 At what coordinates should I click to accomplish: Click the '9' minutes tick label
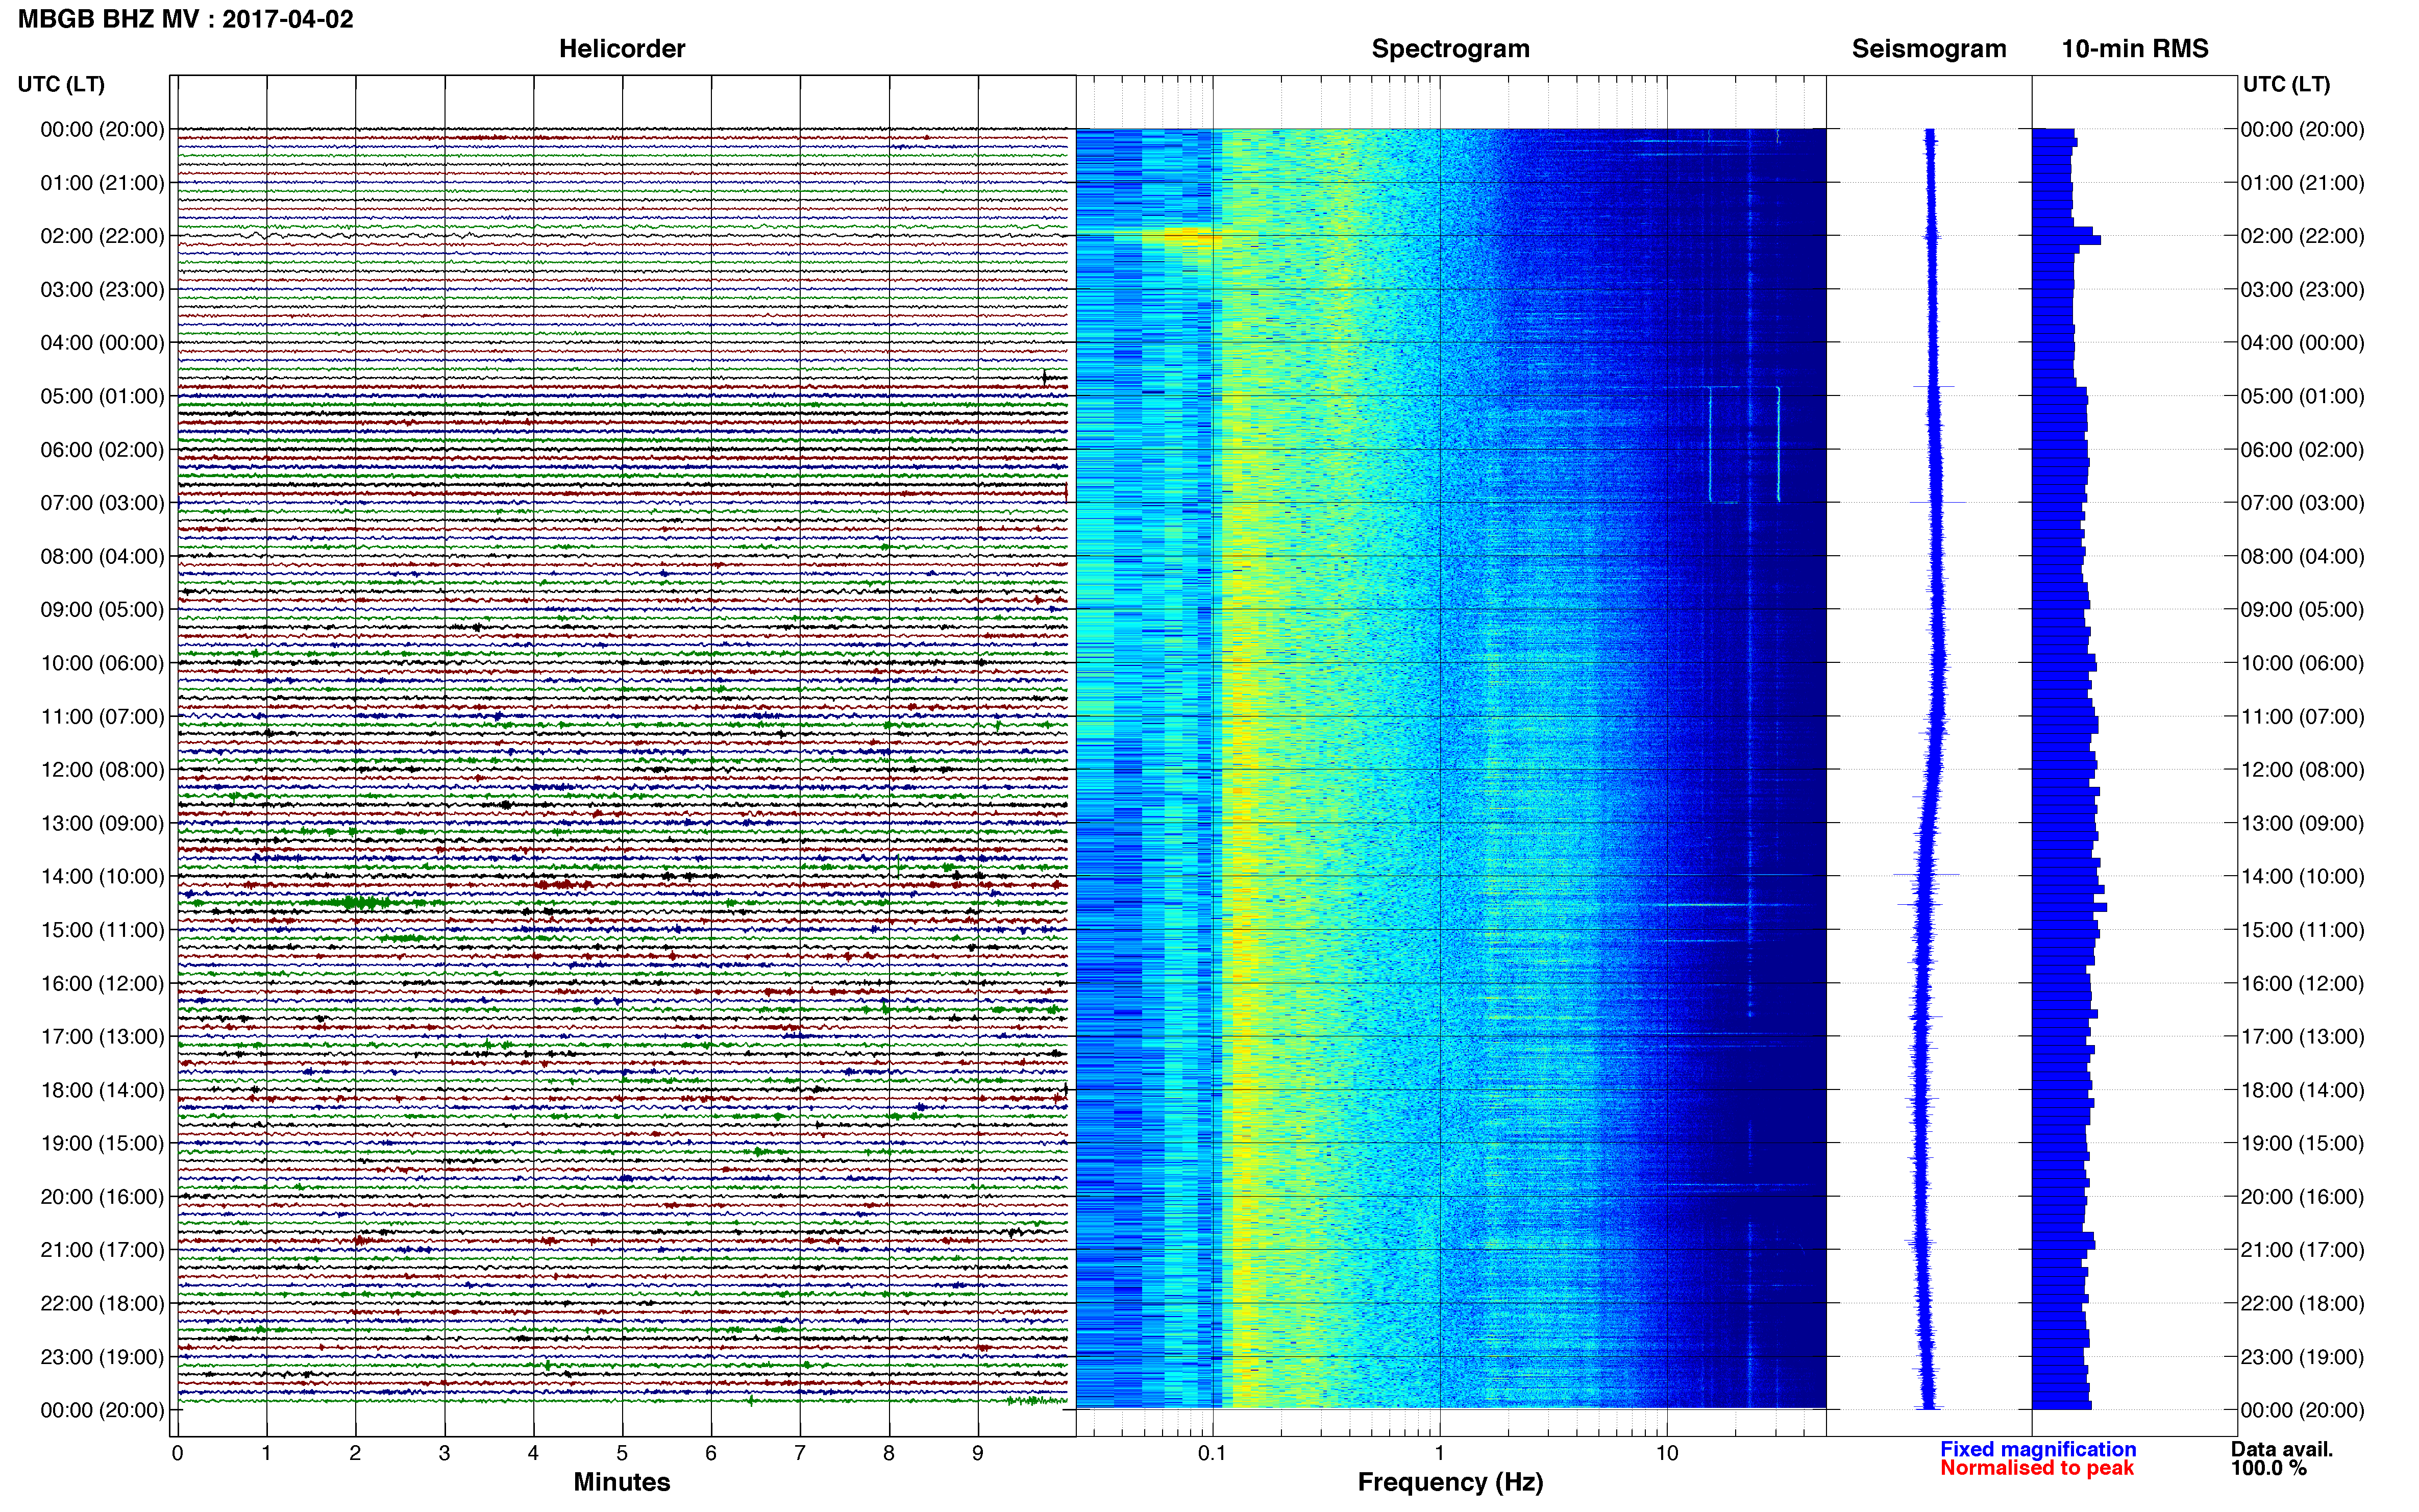(x=978, y=1453)
